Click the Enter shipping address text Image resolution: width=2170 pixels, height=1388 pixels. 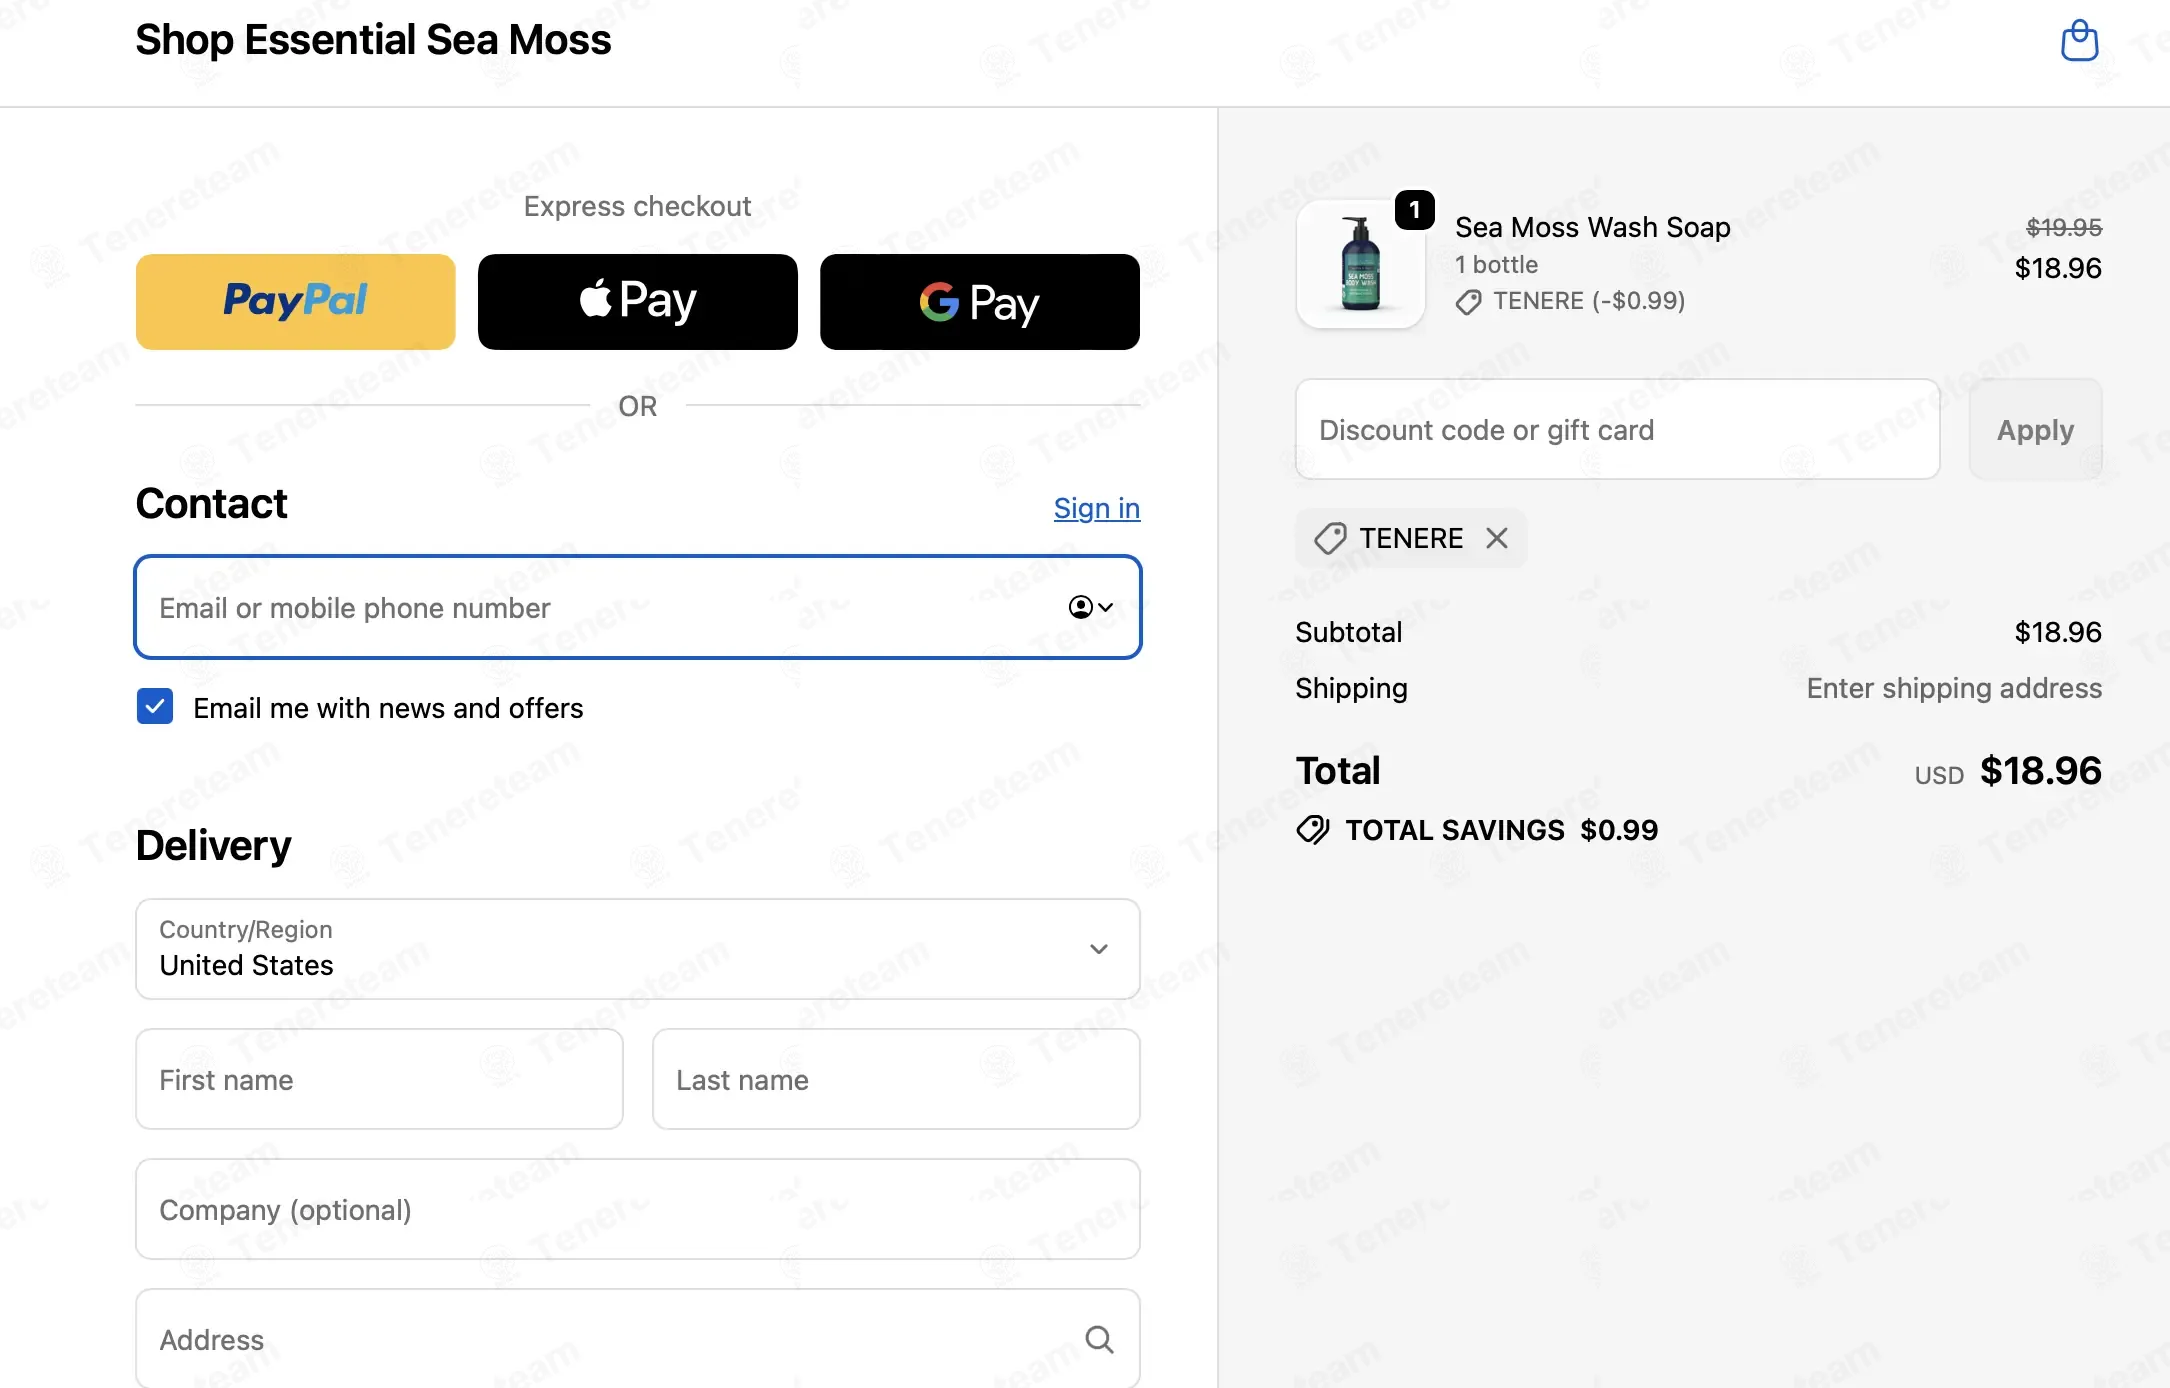(1954, 688)
